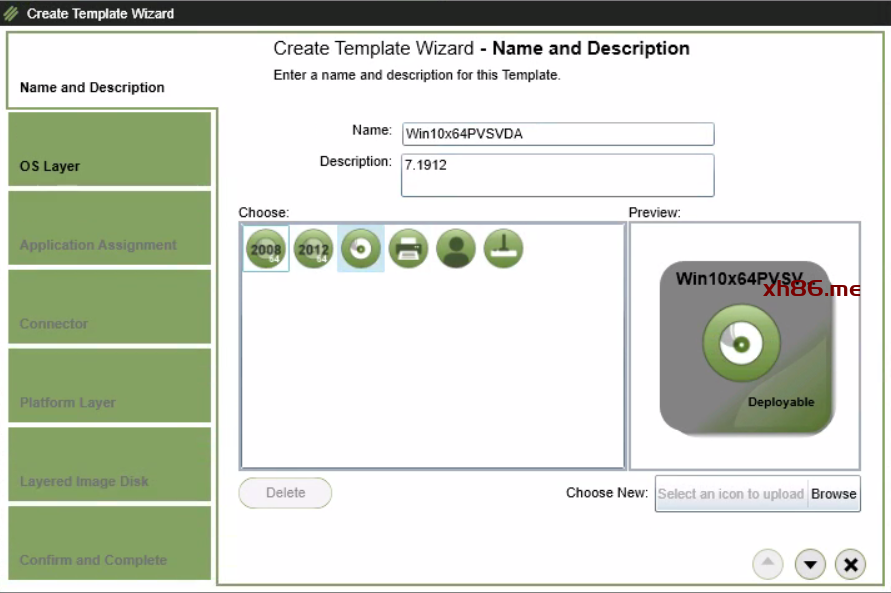Screen dimensions: 891x593
Task: Select the 2008 64-bit icon
Action: pos(265,249)
